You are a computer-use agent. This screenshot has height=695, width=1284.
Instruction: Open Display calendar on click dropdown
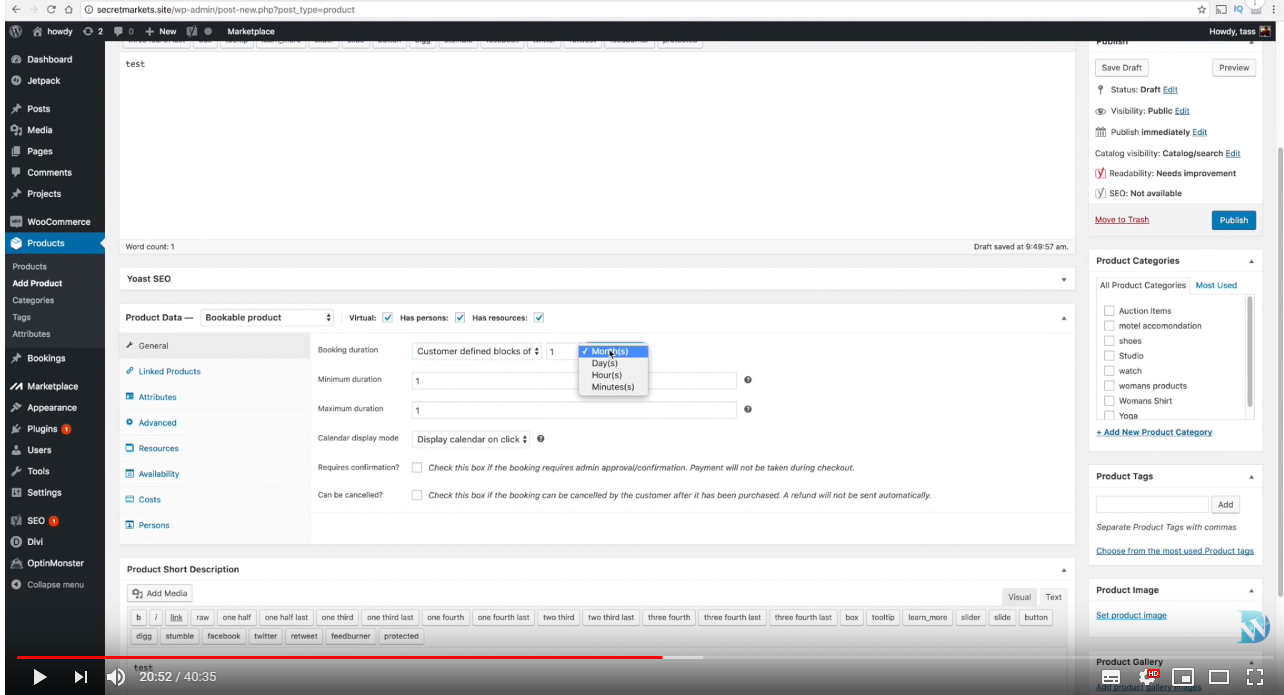[472, 439]
